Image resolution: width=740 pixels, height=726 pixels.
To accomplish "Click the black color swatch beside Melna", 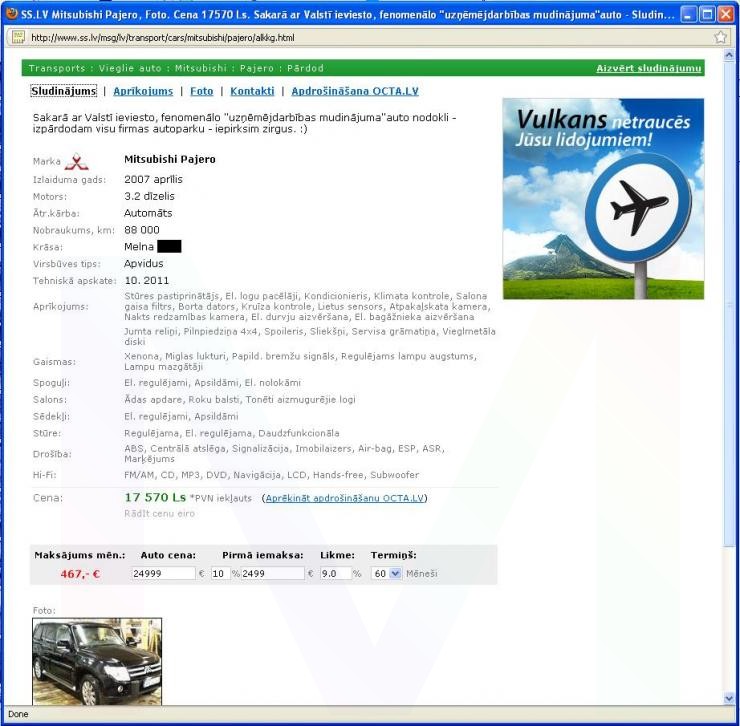I will 169,246.
